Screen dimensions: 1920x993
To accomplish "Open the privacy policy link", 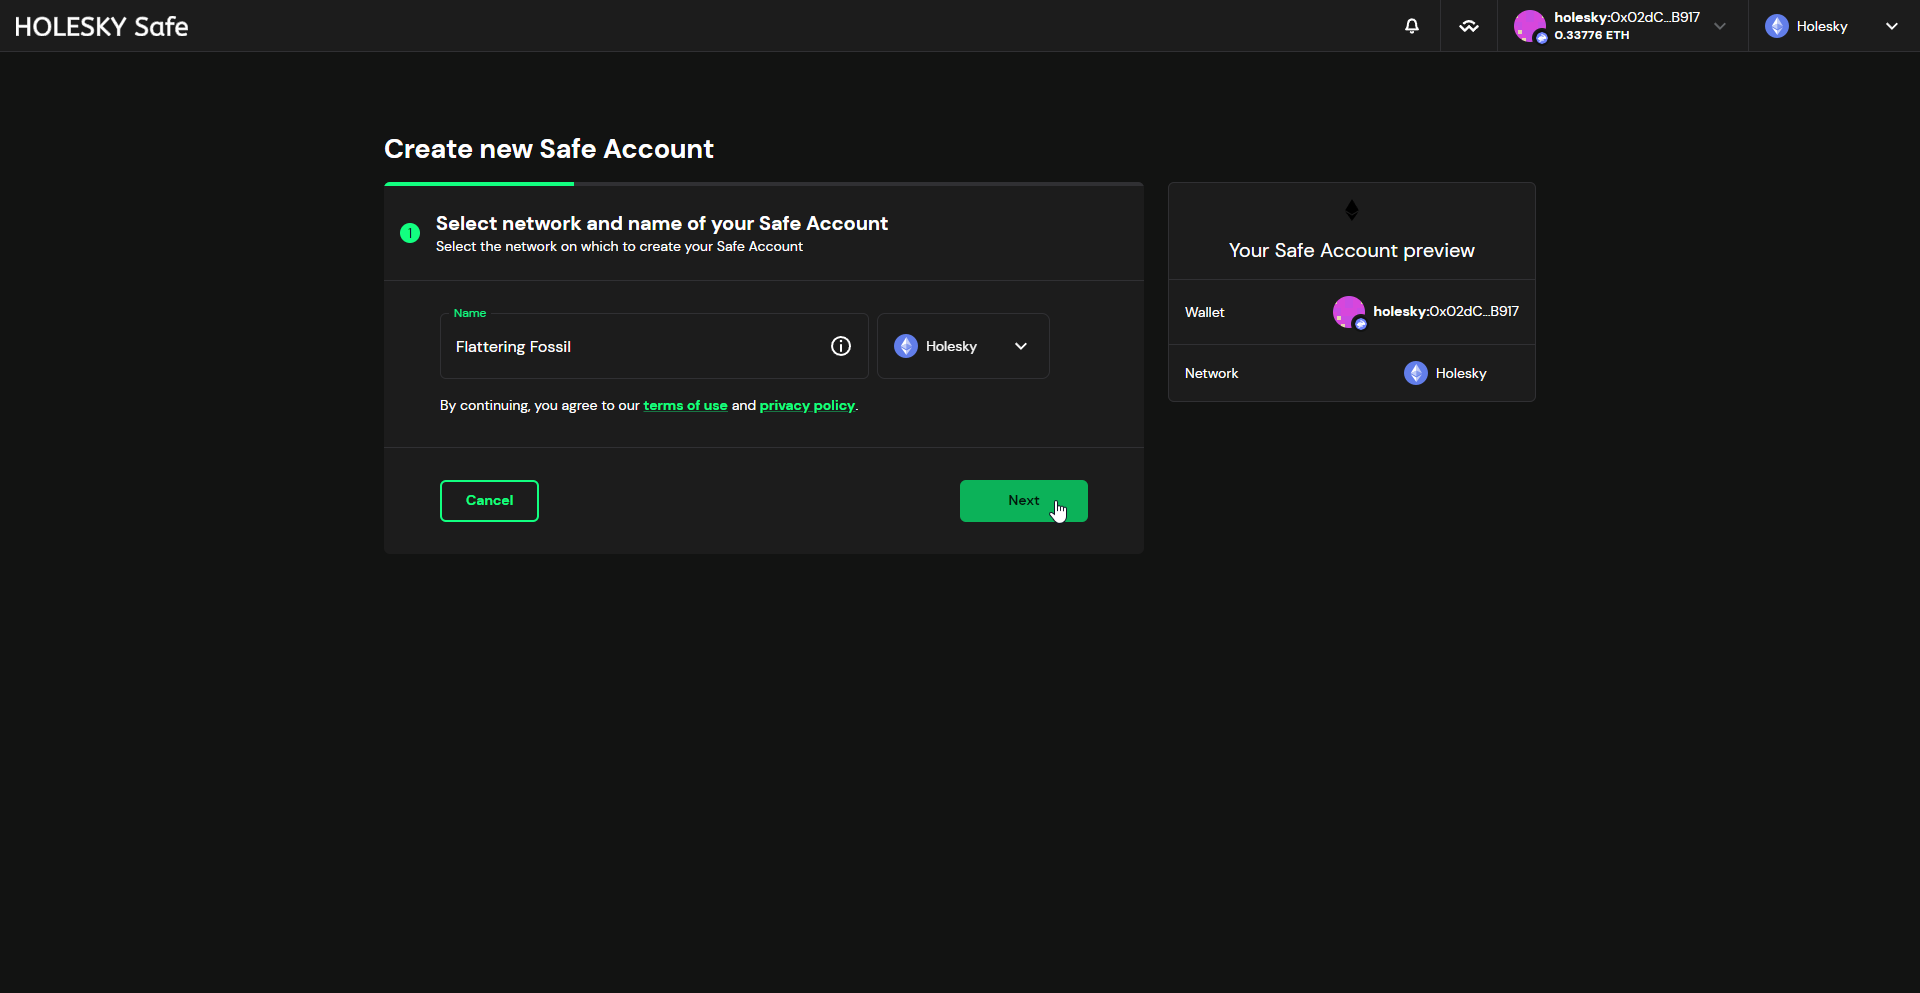I will 807,405.
